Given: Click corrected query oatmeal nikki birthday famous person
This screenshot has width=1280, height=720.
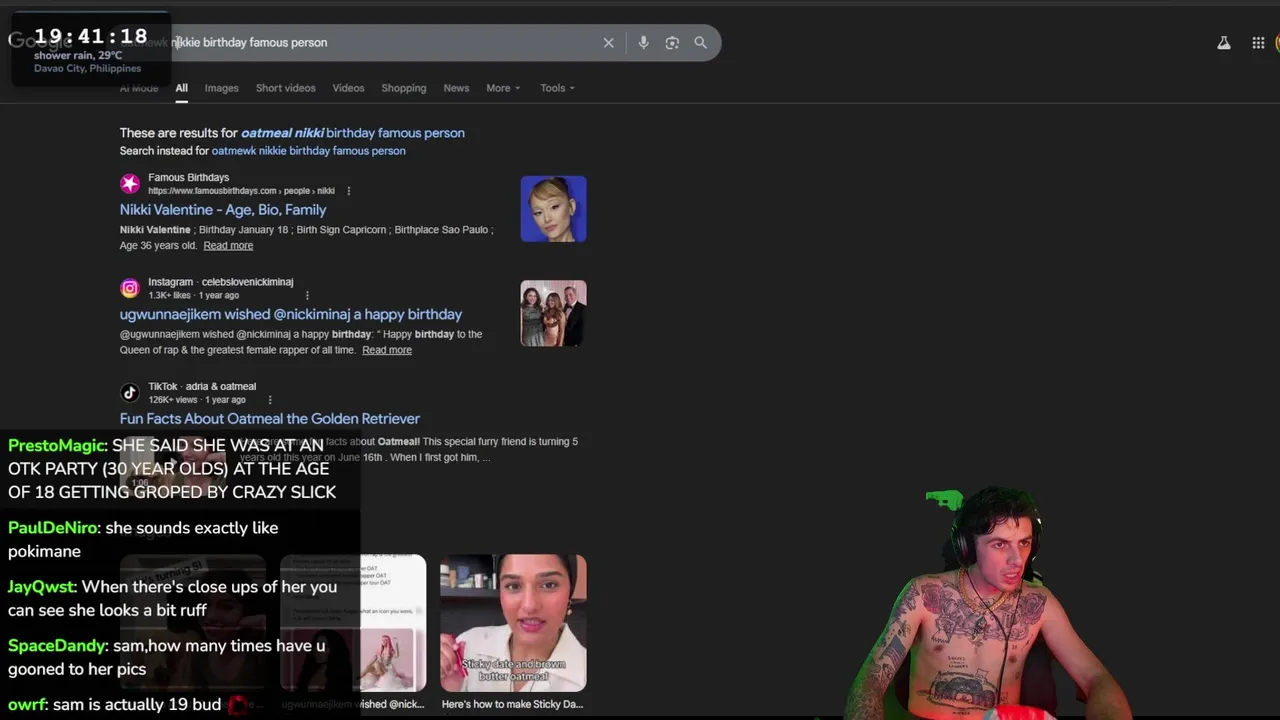Looking at the screenshot, I should pyautogui.click(x=352, y=133).
